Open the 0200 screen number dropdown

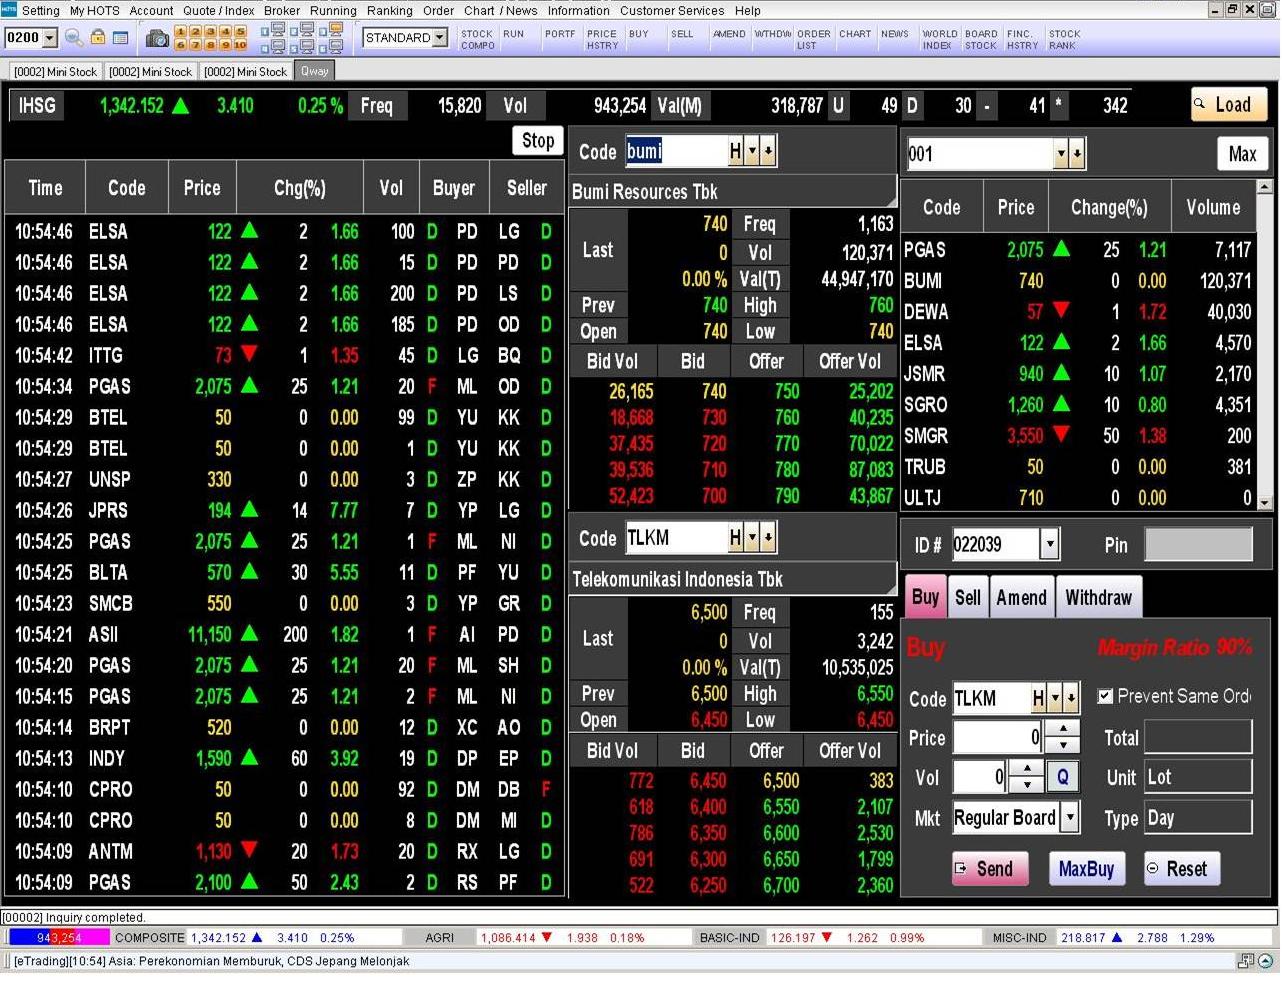tap(50, 37)
